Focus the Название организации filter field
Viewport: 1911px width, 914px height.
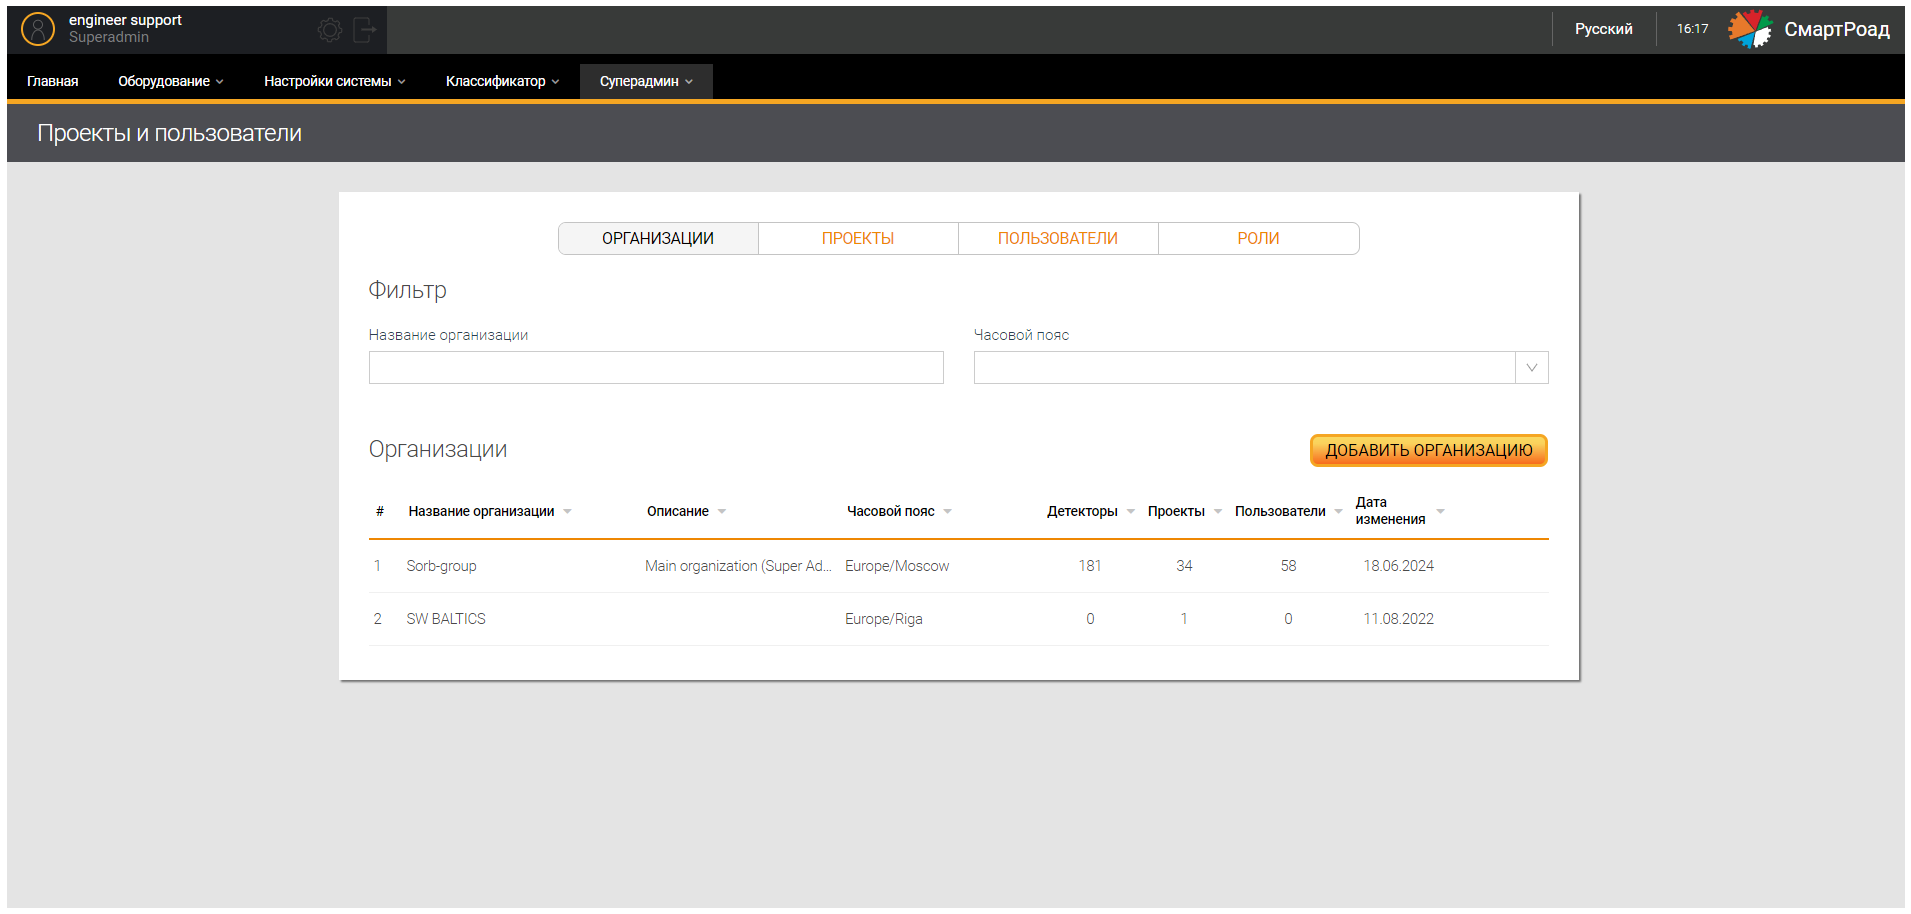pos(656,367)
